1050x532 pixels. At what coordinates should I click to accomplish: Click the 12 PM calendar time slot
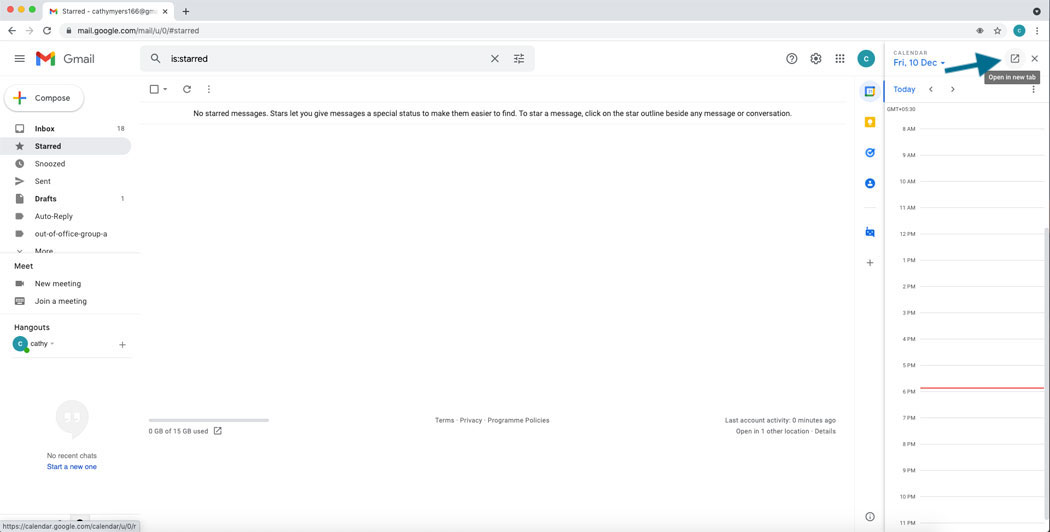pyautogui.click(x=982, y=247)
